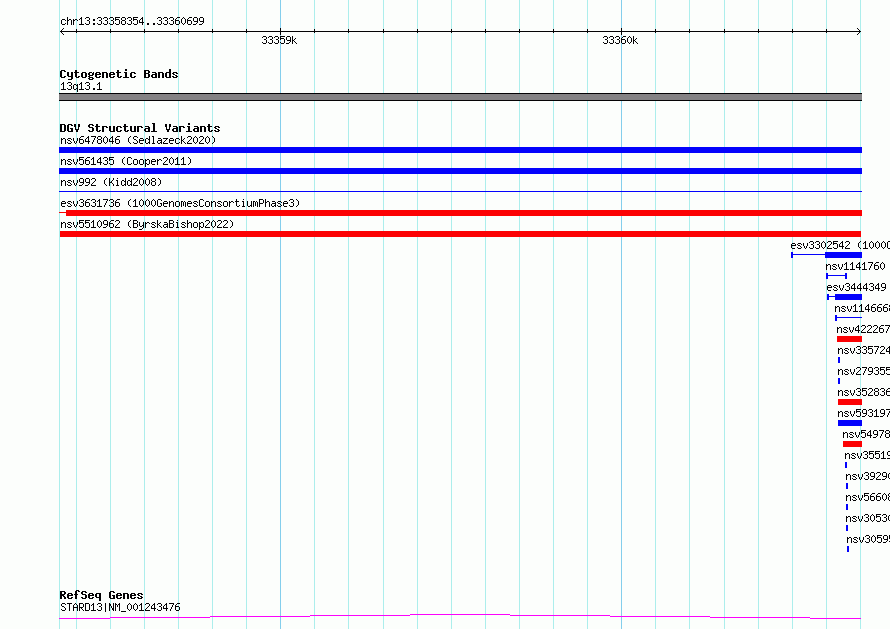Click the nsv35519 variant label
Viewport: 890px width, 629px height.
pos(867,455)
